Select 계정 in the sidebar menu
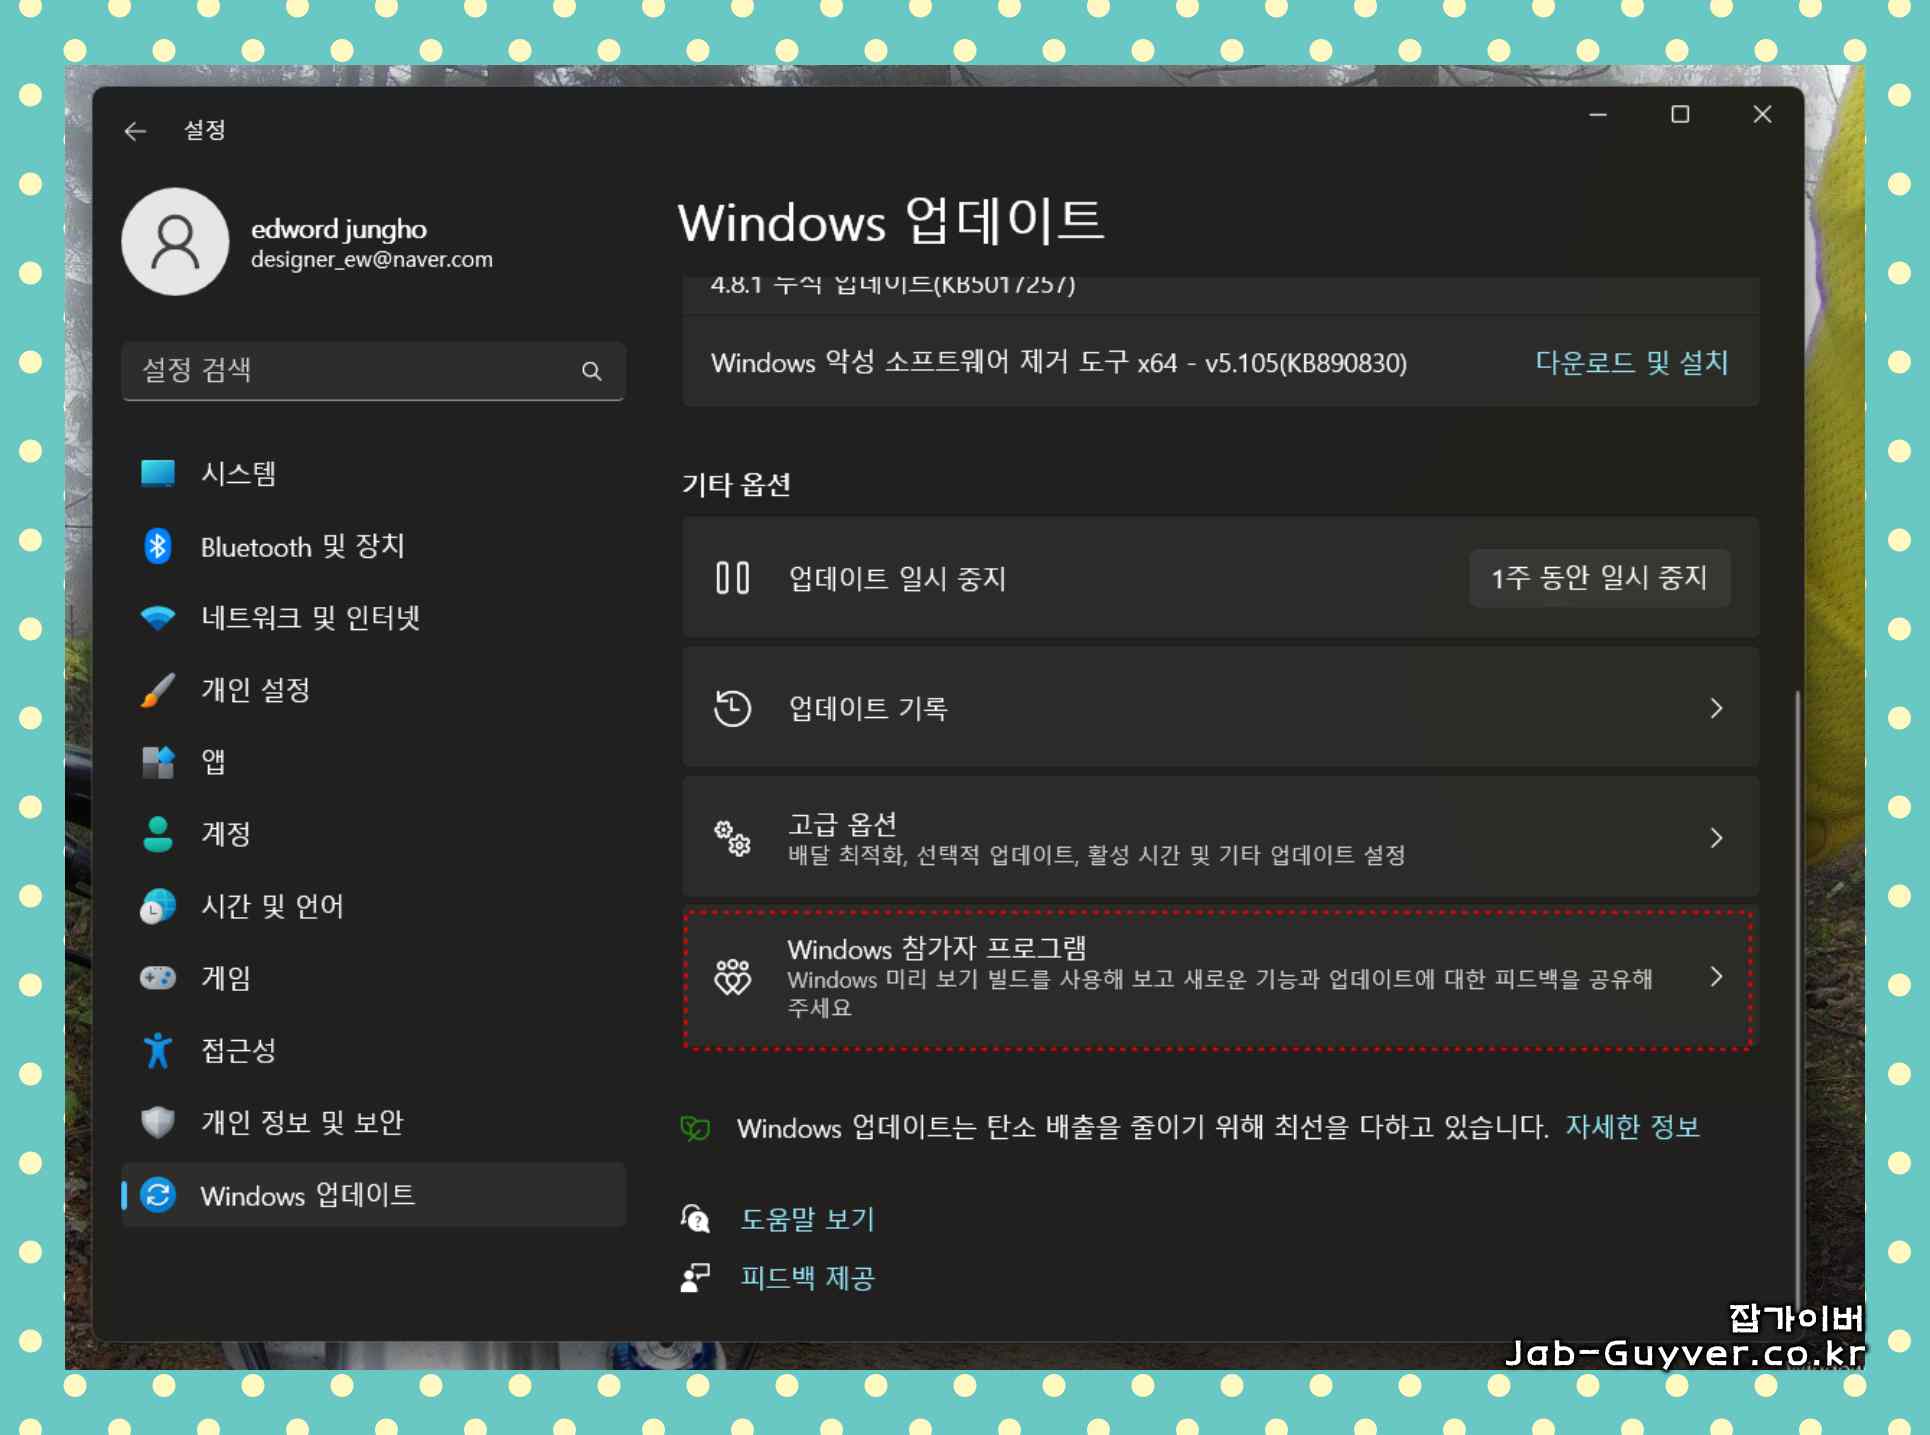1930x1435 pixels. (x=226, y=834)
